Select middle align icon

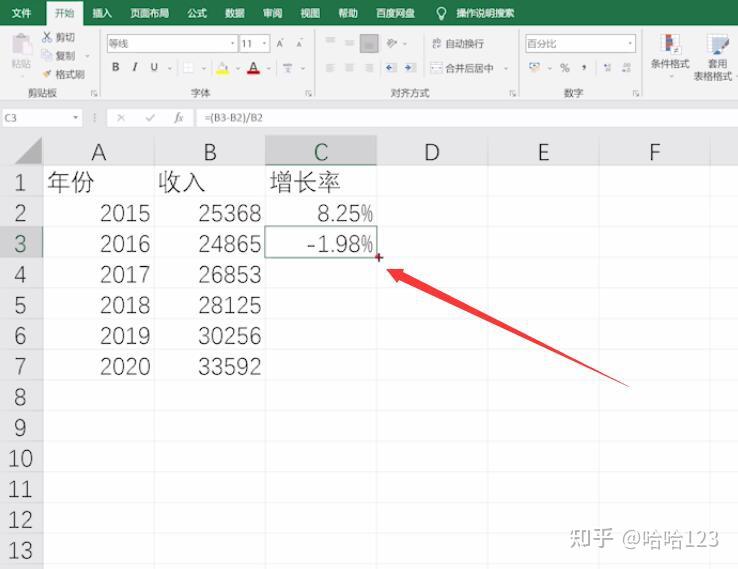click(349, 43)
